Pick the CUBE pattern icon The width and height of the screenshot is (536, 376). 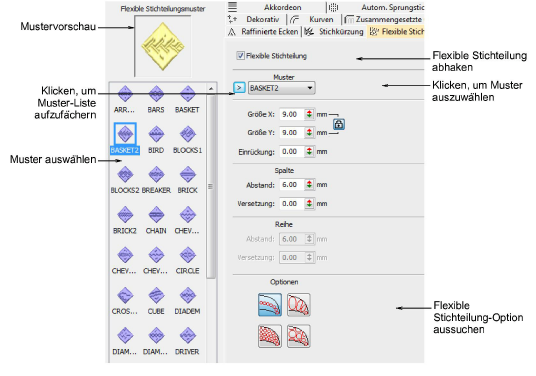coord(156,295)
